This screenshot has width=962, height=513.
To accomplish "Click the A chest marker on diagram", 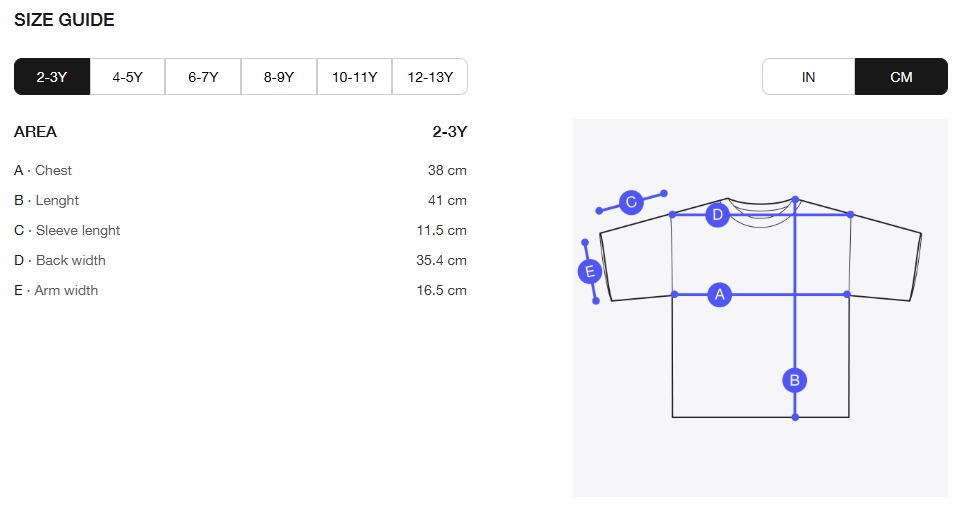I will (720, 295).
